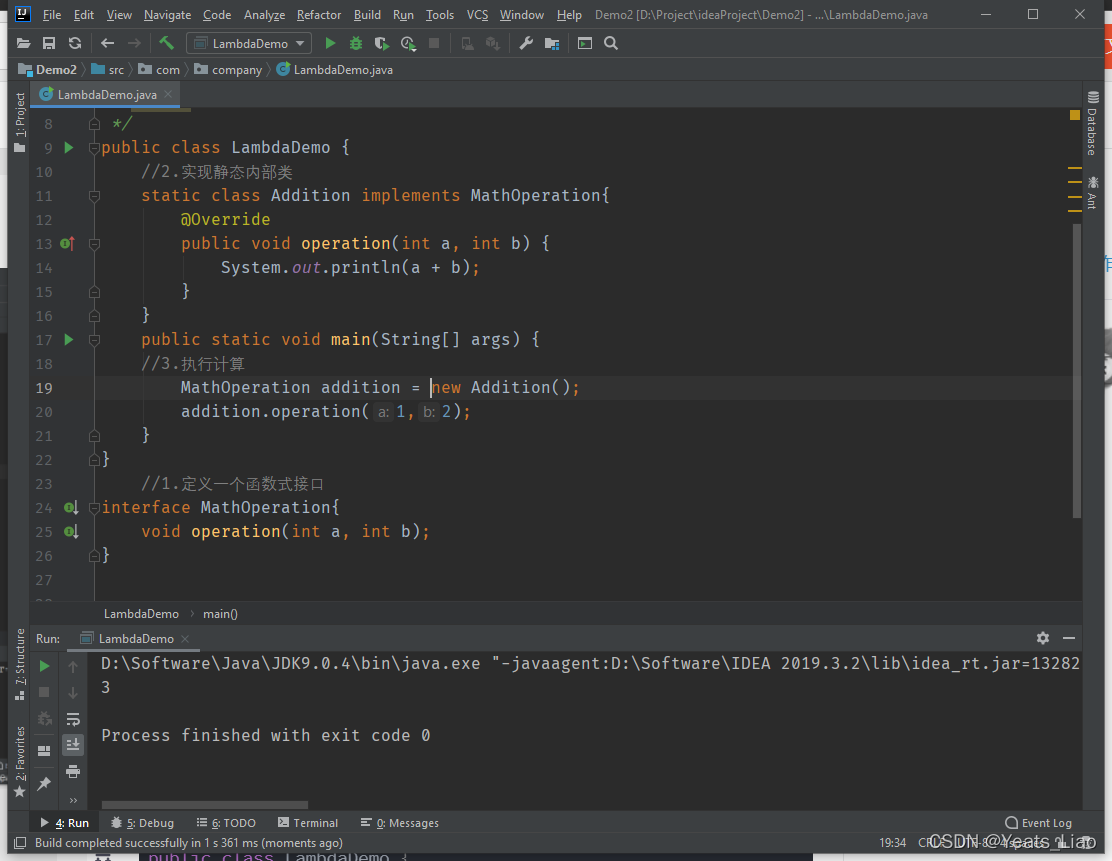Open the LambdaDemo run configuration dropdown
1112x861 pixels.
pyautogui.click(x=249, y=43)
